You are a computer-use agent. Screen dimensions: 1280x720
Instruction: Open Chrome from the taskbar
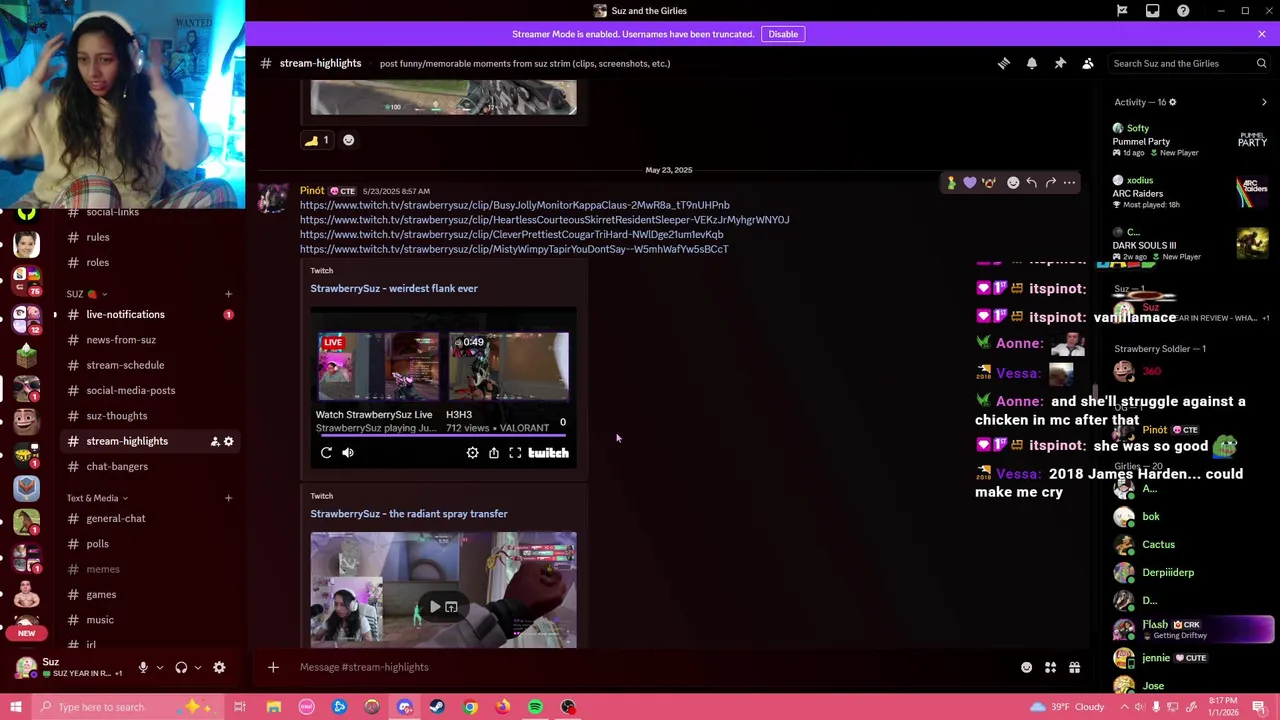click(x=470, y=707)
